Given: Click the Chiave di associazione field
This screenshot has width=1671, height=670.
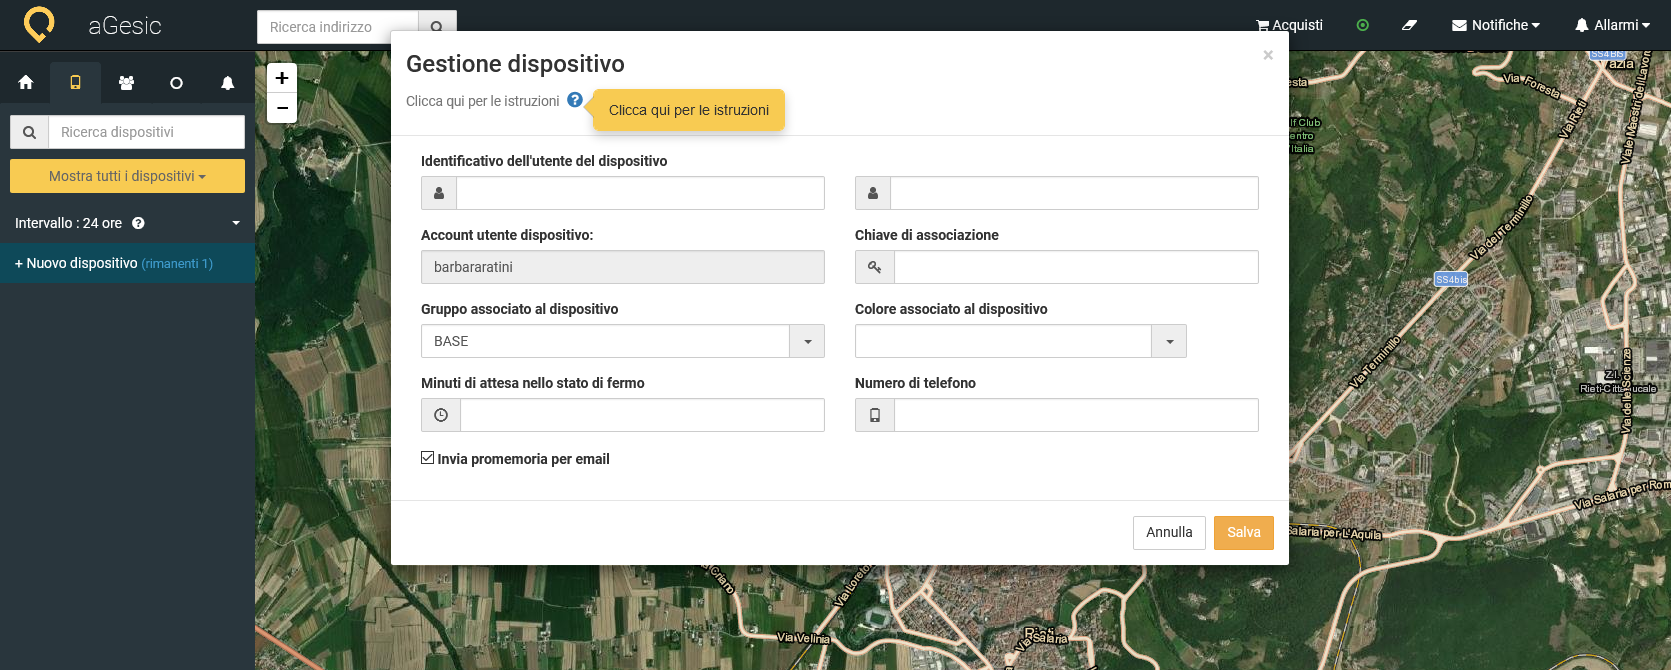Looking at the screenshot, I should pyautogui.click(x=1076, y=267).
